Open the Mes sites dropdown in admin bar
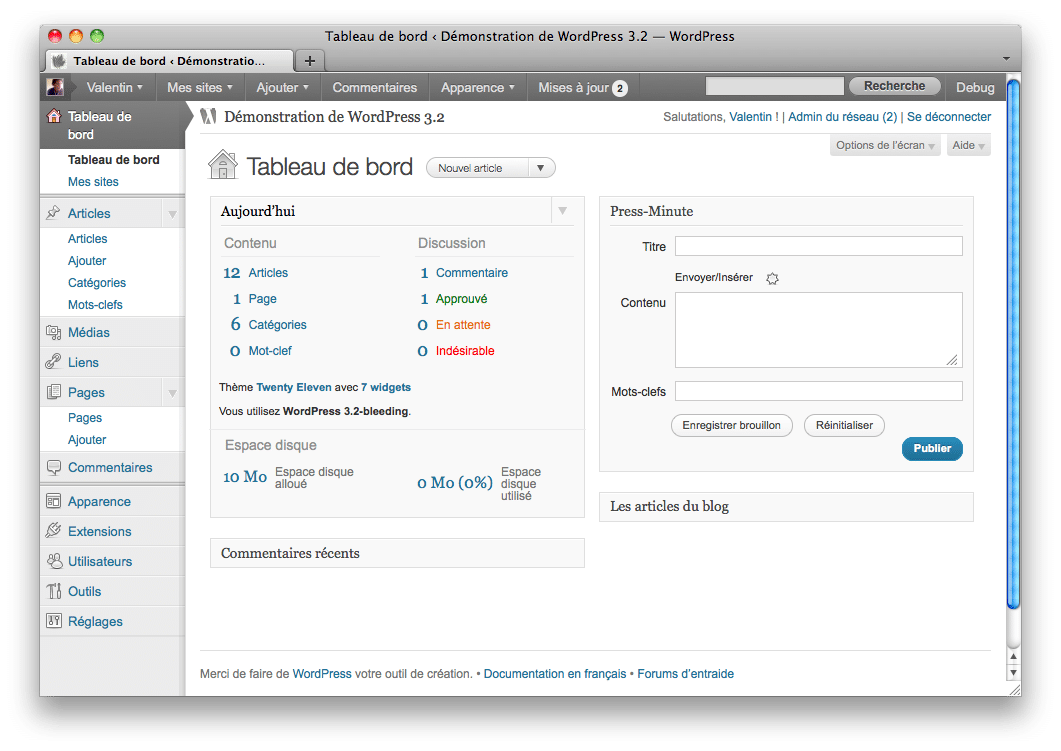Image resolution: width=1061 pixels, height=751 pixels. pos(200,87)
